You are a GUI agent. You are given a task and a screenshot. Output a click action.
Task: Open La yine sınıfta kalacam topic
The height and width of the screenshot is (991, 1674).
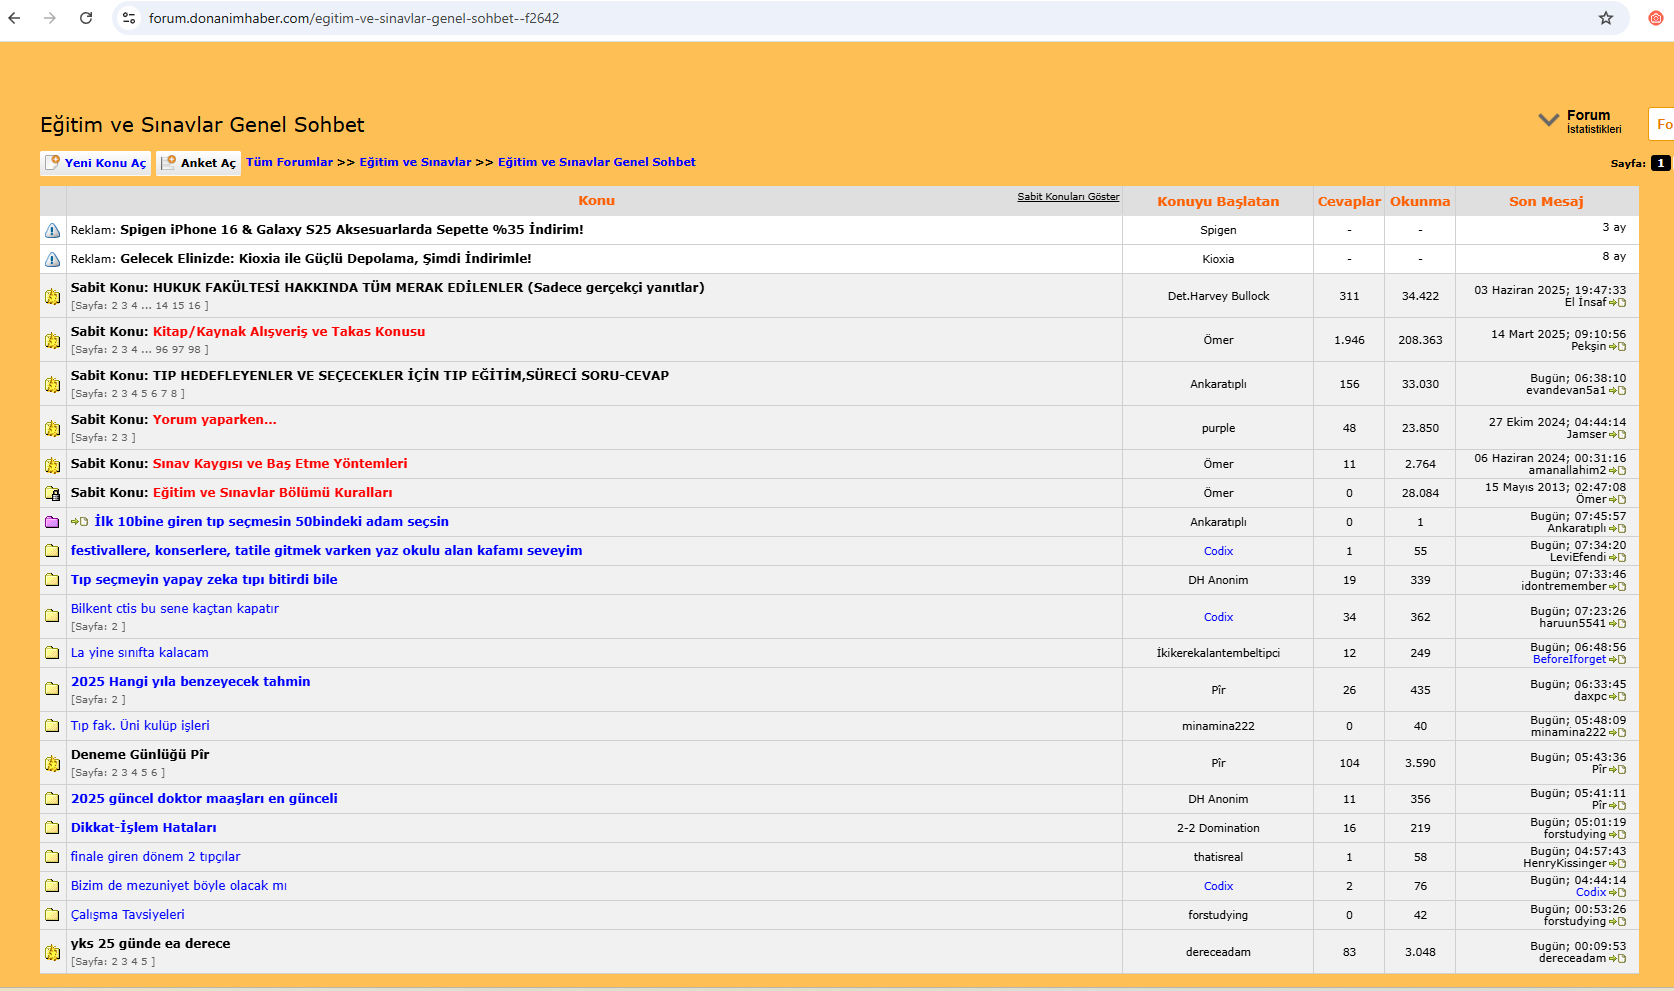(140, 652)
